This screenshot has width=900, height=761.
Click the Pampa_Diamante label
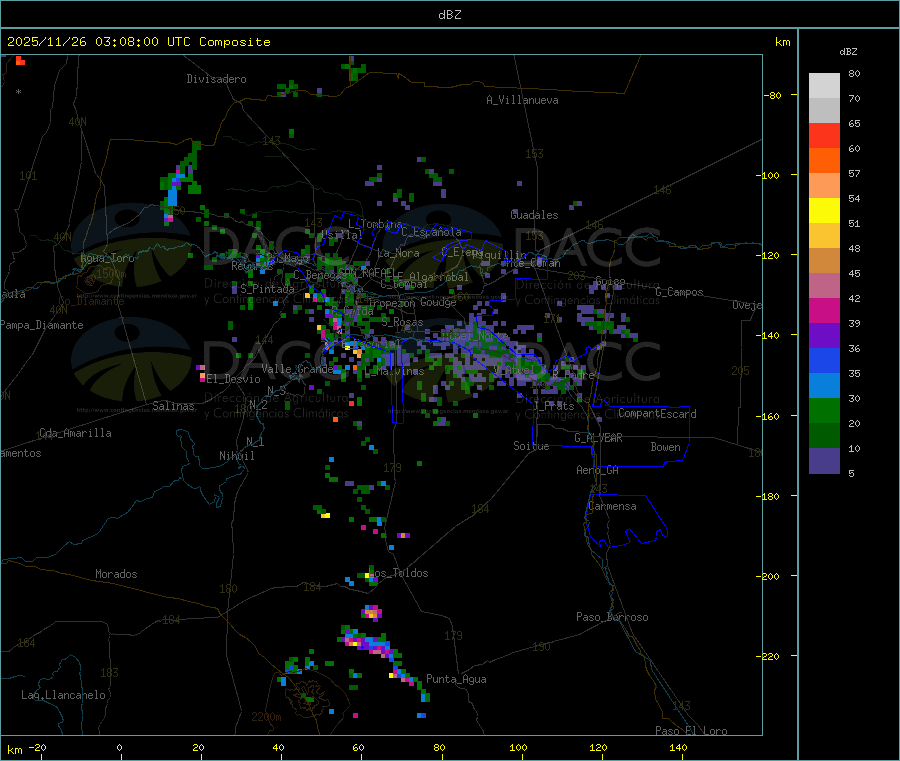[x=42, y=325]
